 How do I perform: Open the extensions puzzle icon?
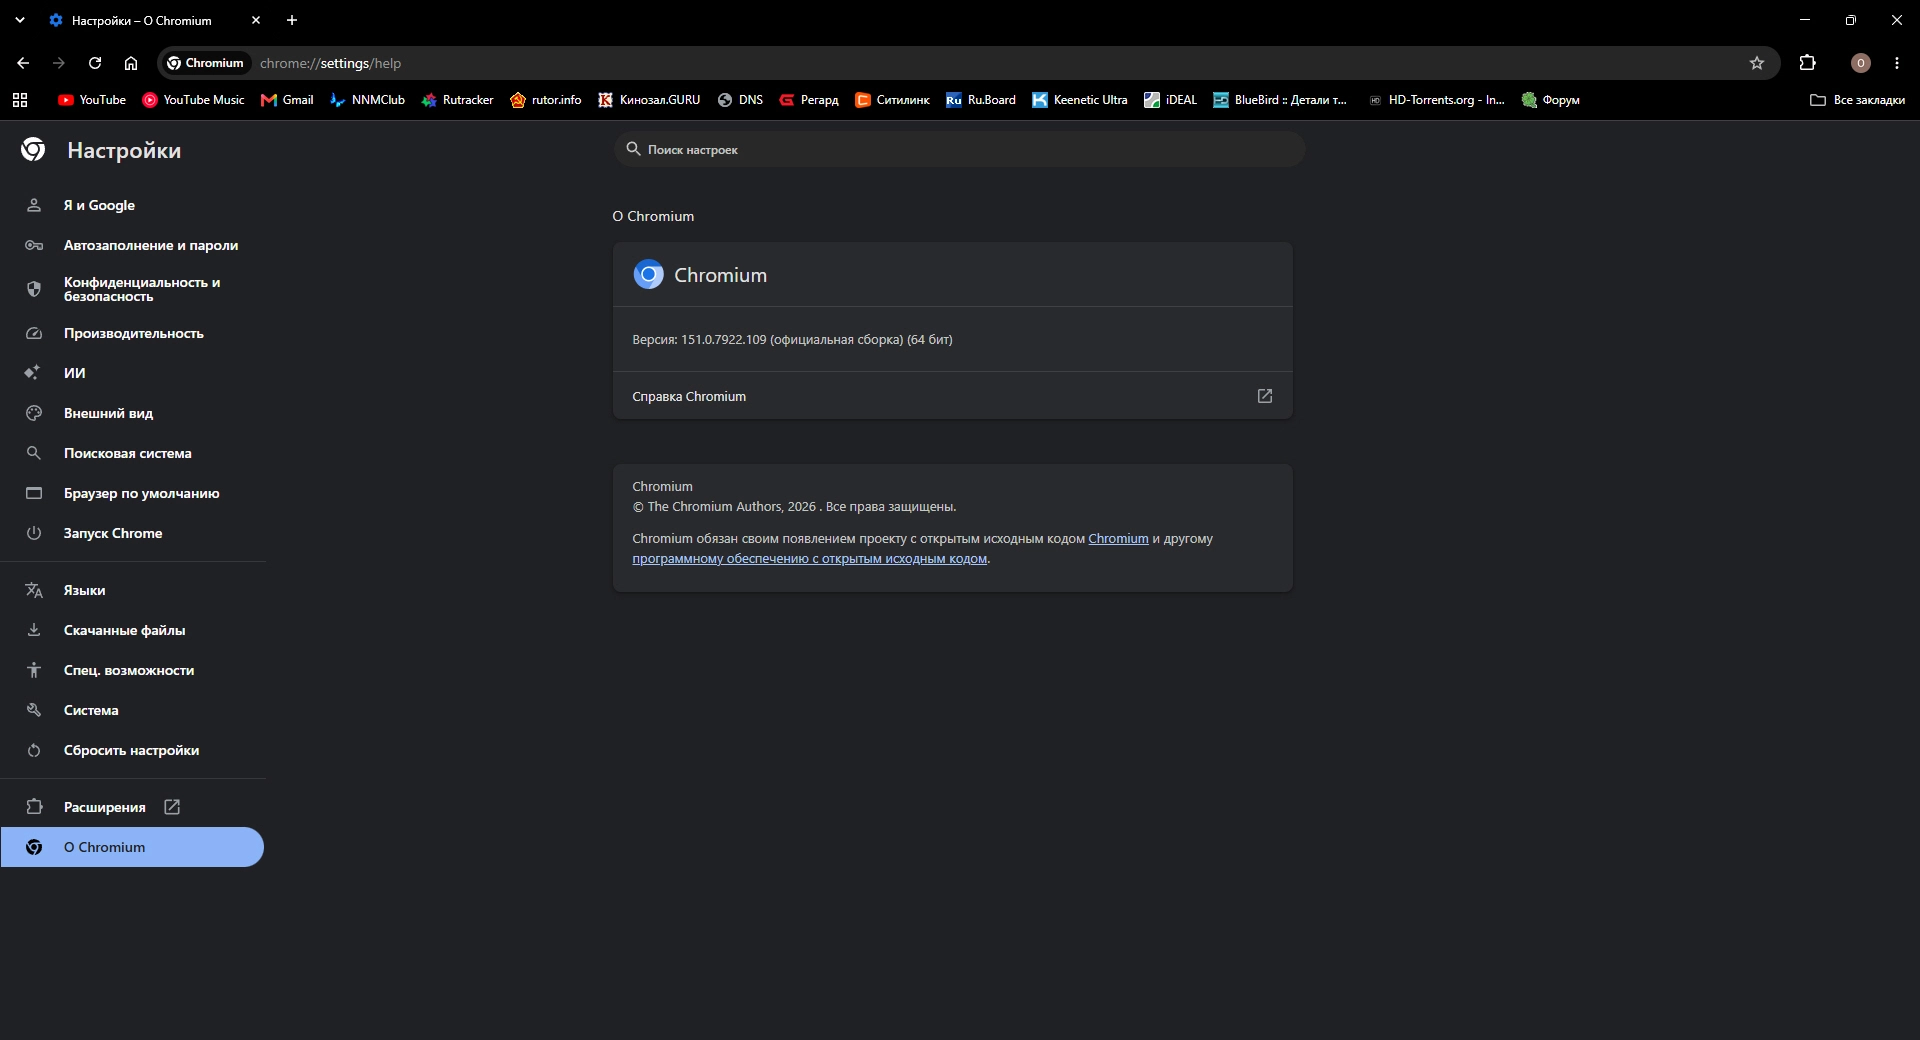coord(1807,63)
